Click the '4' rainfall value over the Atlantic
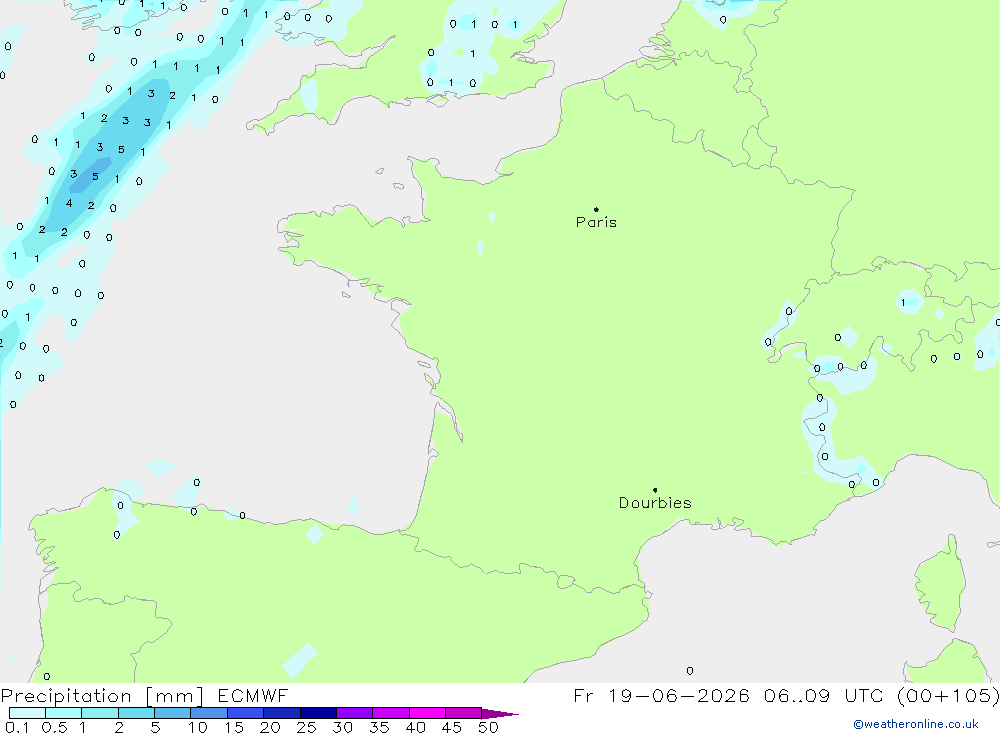 coord(69,204)
